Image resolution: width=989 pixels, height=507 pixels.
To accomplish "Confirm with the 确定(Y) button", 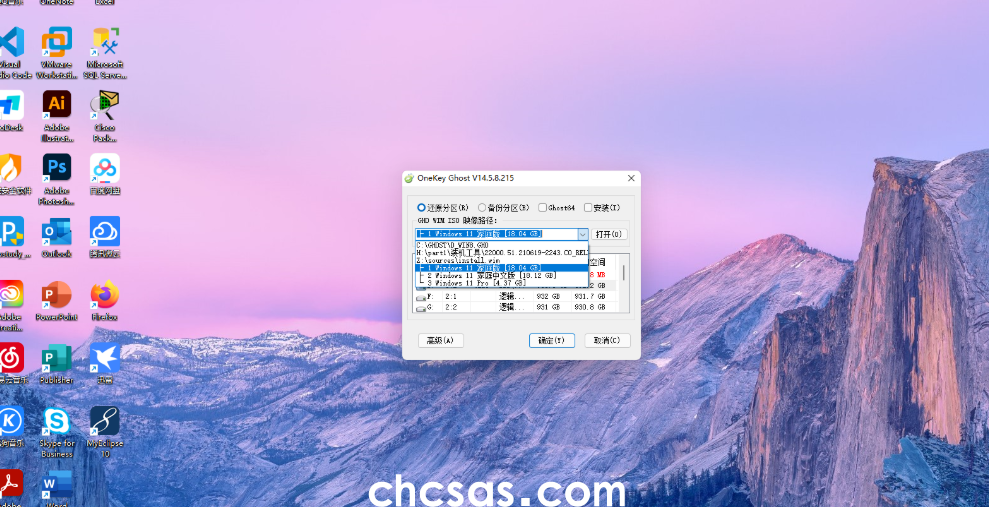I will [x=551, y=341].
